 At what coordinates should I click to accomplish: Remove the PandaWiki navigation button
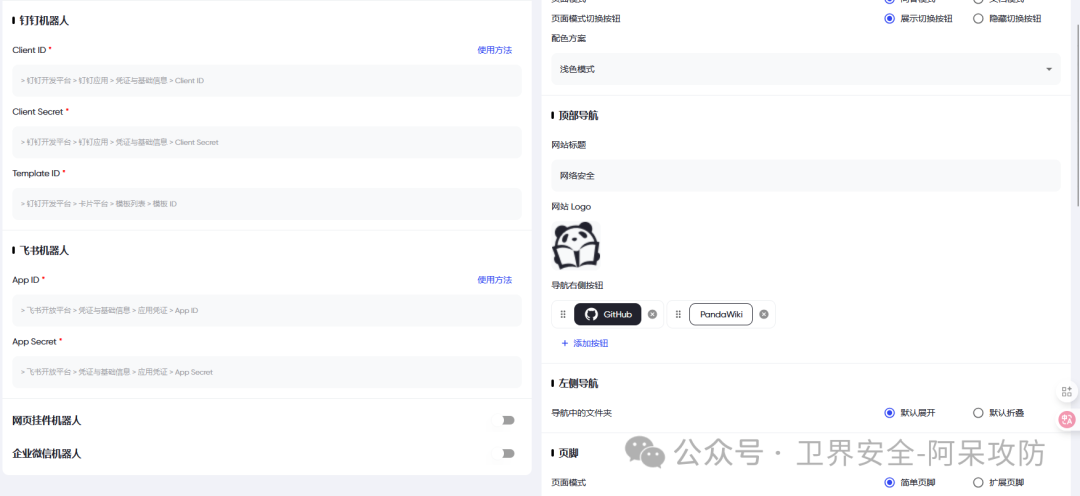tap(764, 314)
